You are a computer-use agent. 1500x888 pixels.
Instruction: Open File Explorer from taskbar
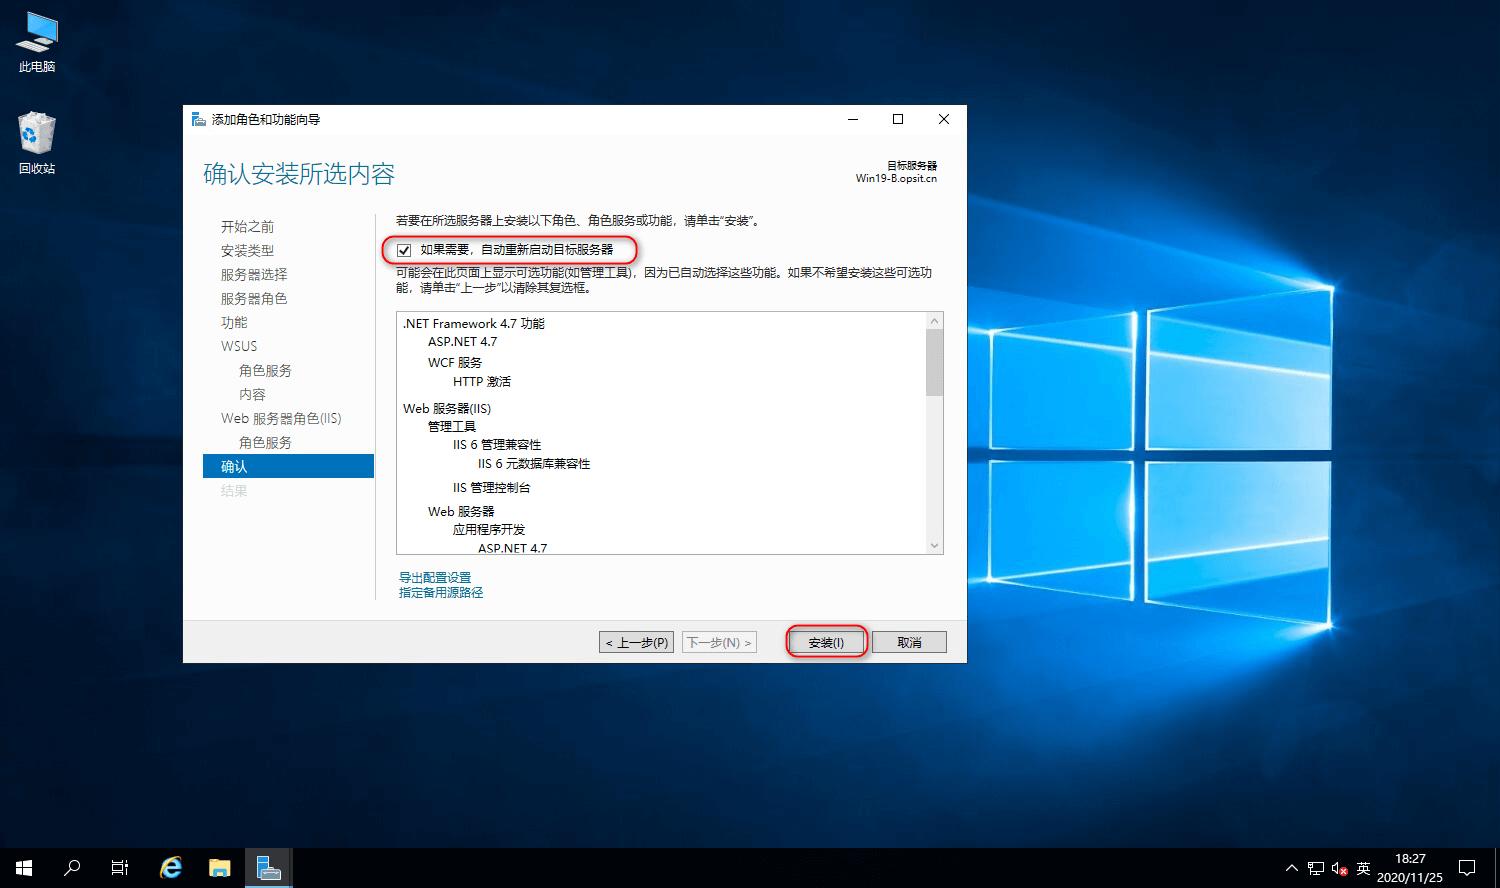[x=219, y=868]
